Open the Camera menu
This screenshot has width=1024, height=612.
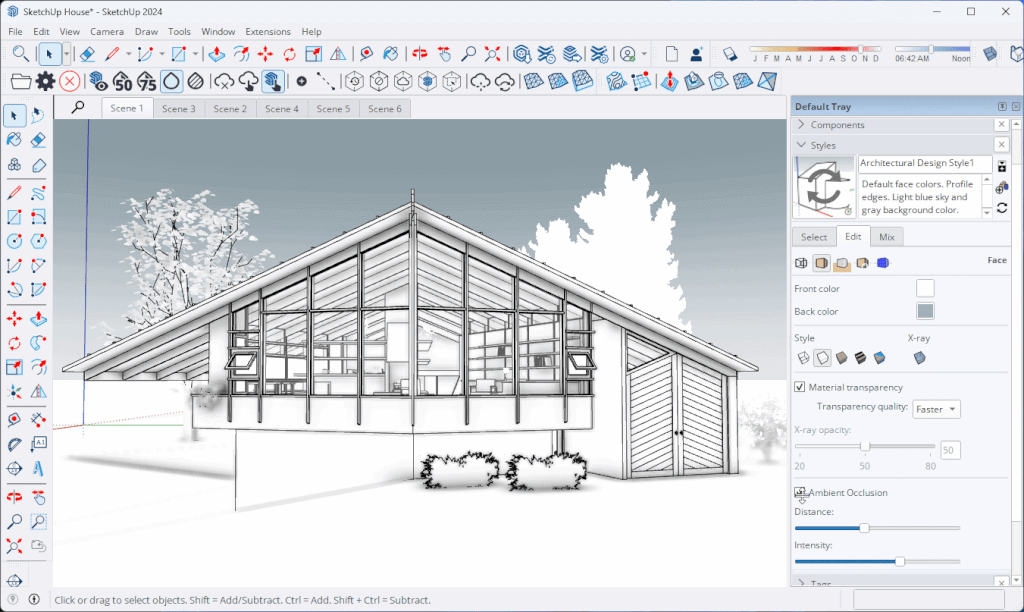106,31
